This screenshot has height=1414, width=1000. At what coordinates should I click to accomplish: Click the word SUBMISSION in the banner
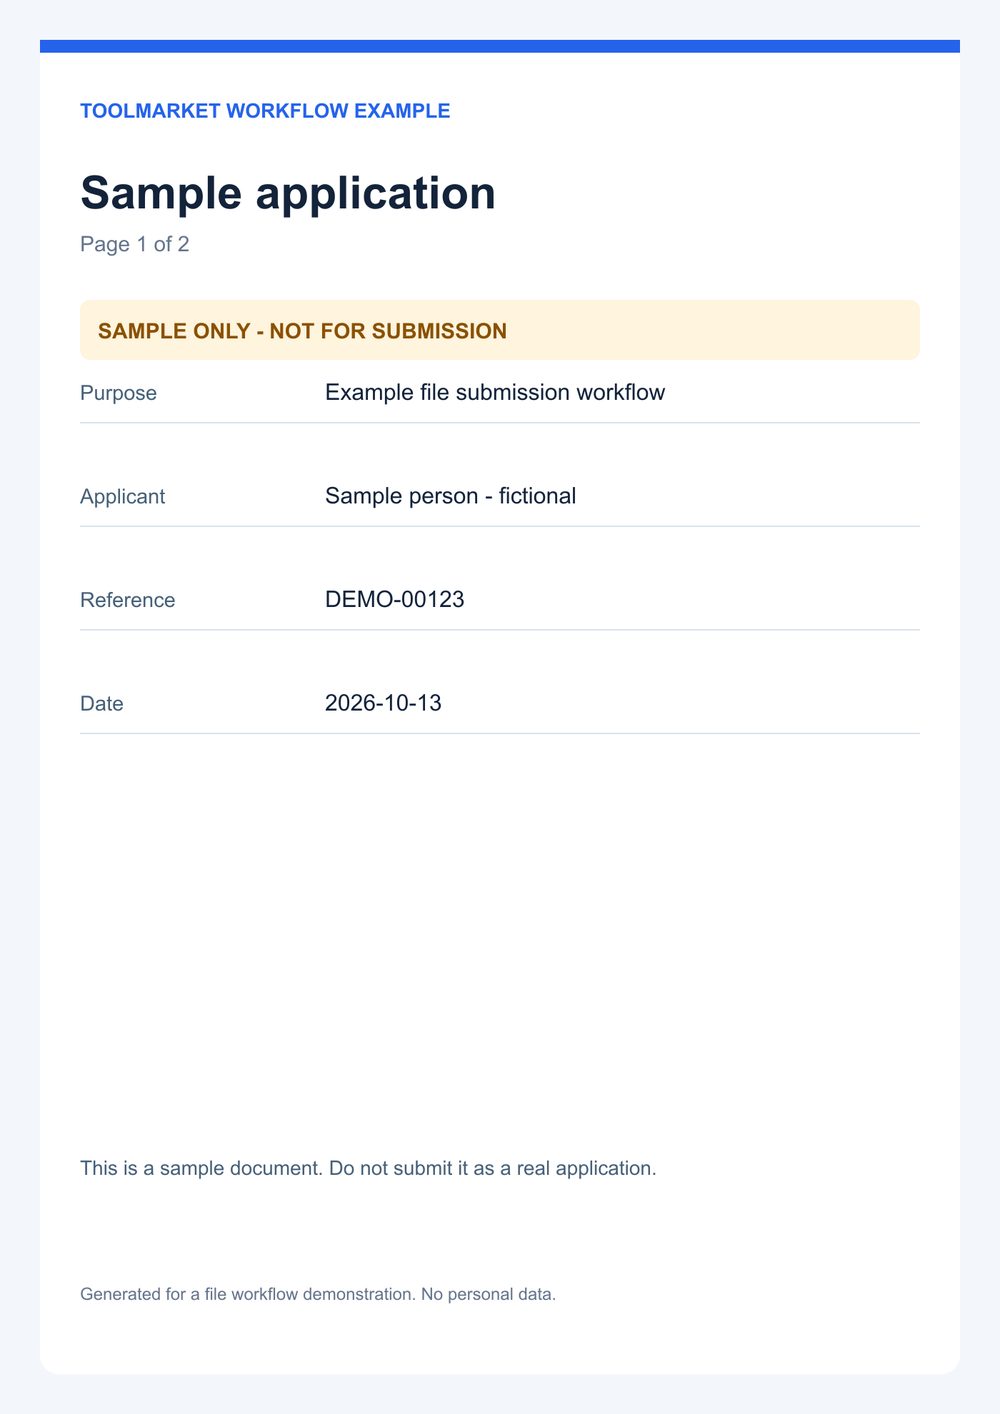point(439,331)
